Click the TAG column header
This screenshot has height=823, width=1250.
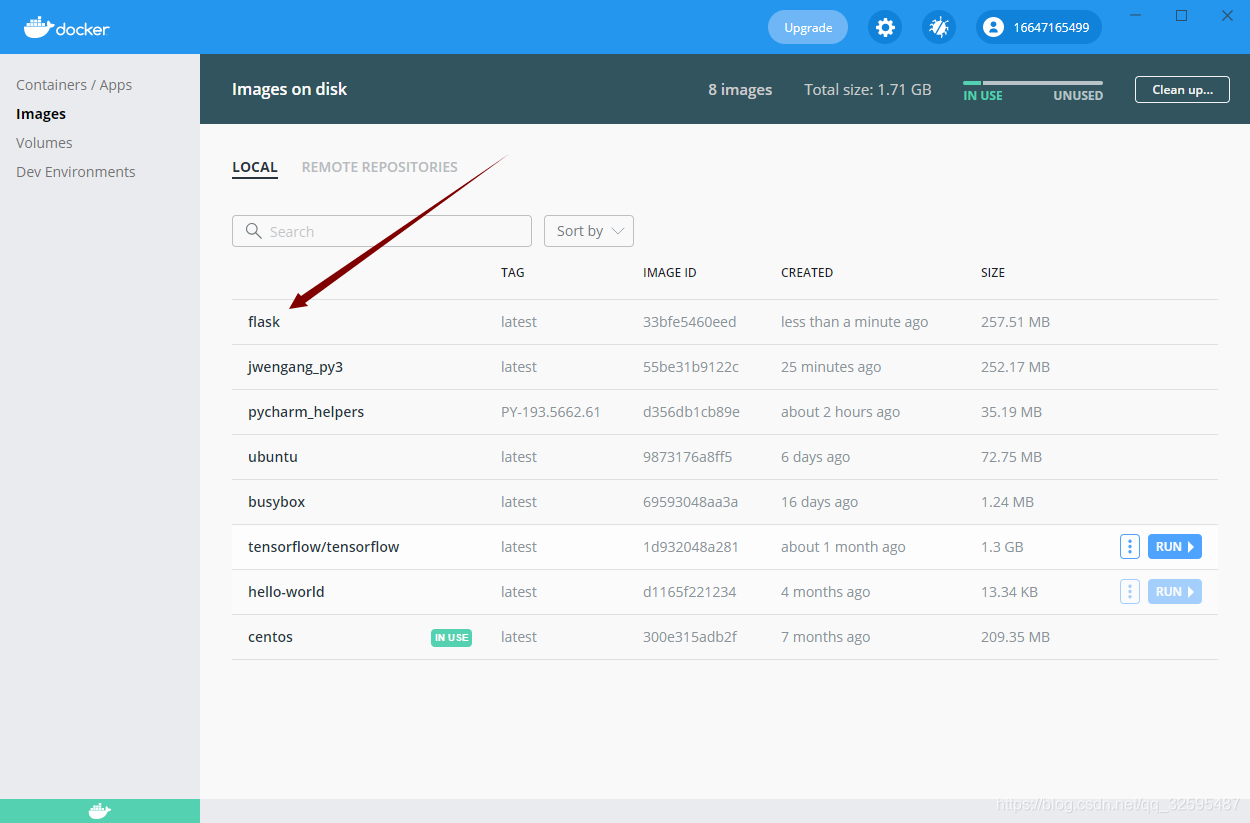pos(513,272)
